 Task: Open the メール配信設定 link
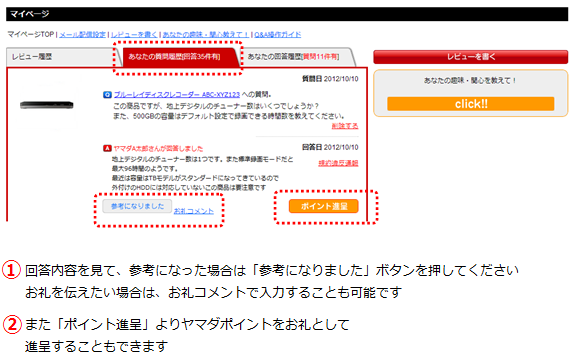(82, 34)
